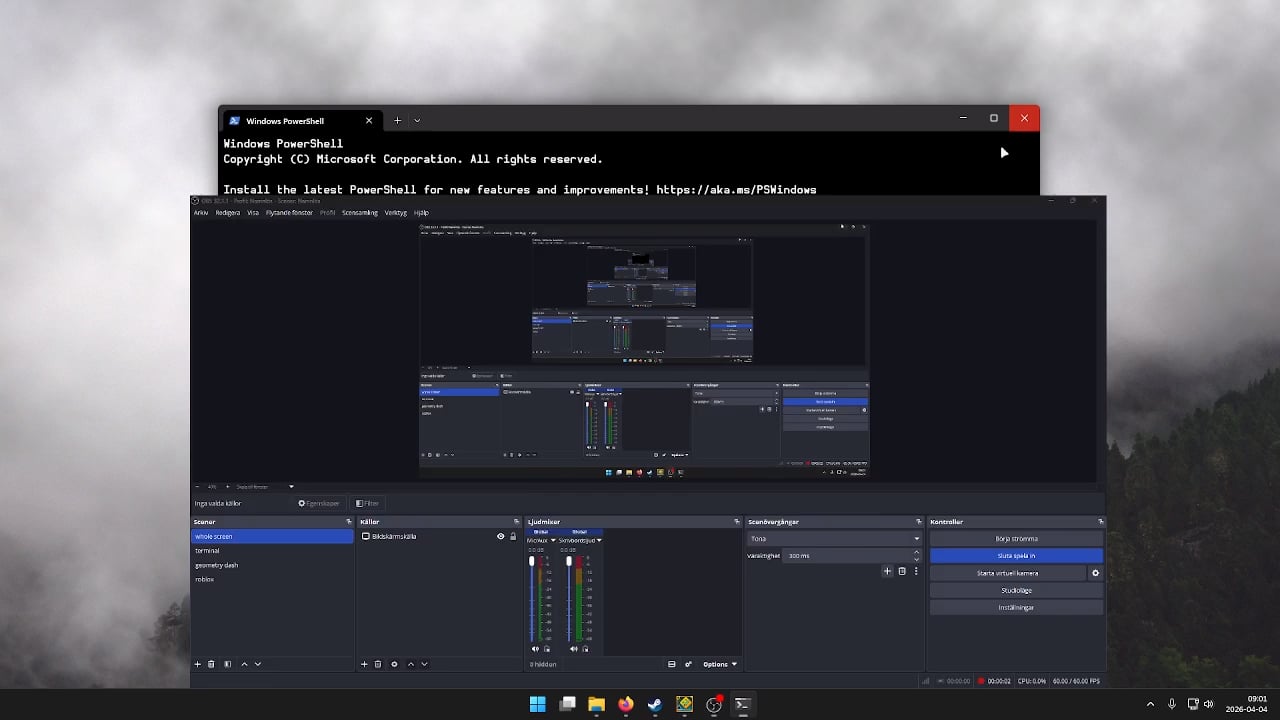This screenshot has height=720, width=1280.
Task: Delete the selected source with trash icon
Action: (x=378, y=664)
